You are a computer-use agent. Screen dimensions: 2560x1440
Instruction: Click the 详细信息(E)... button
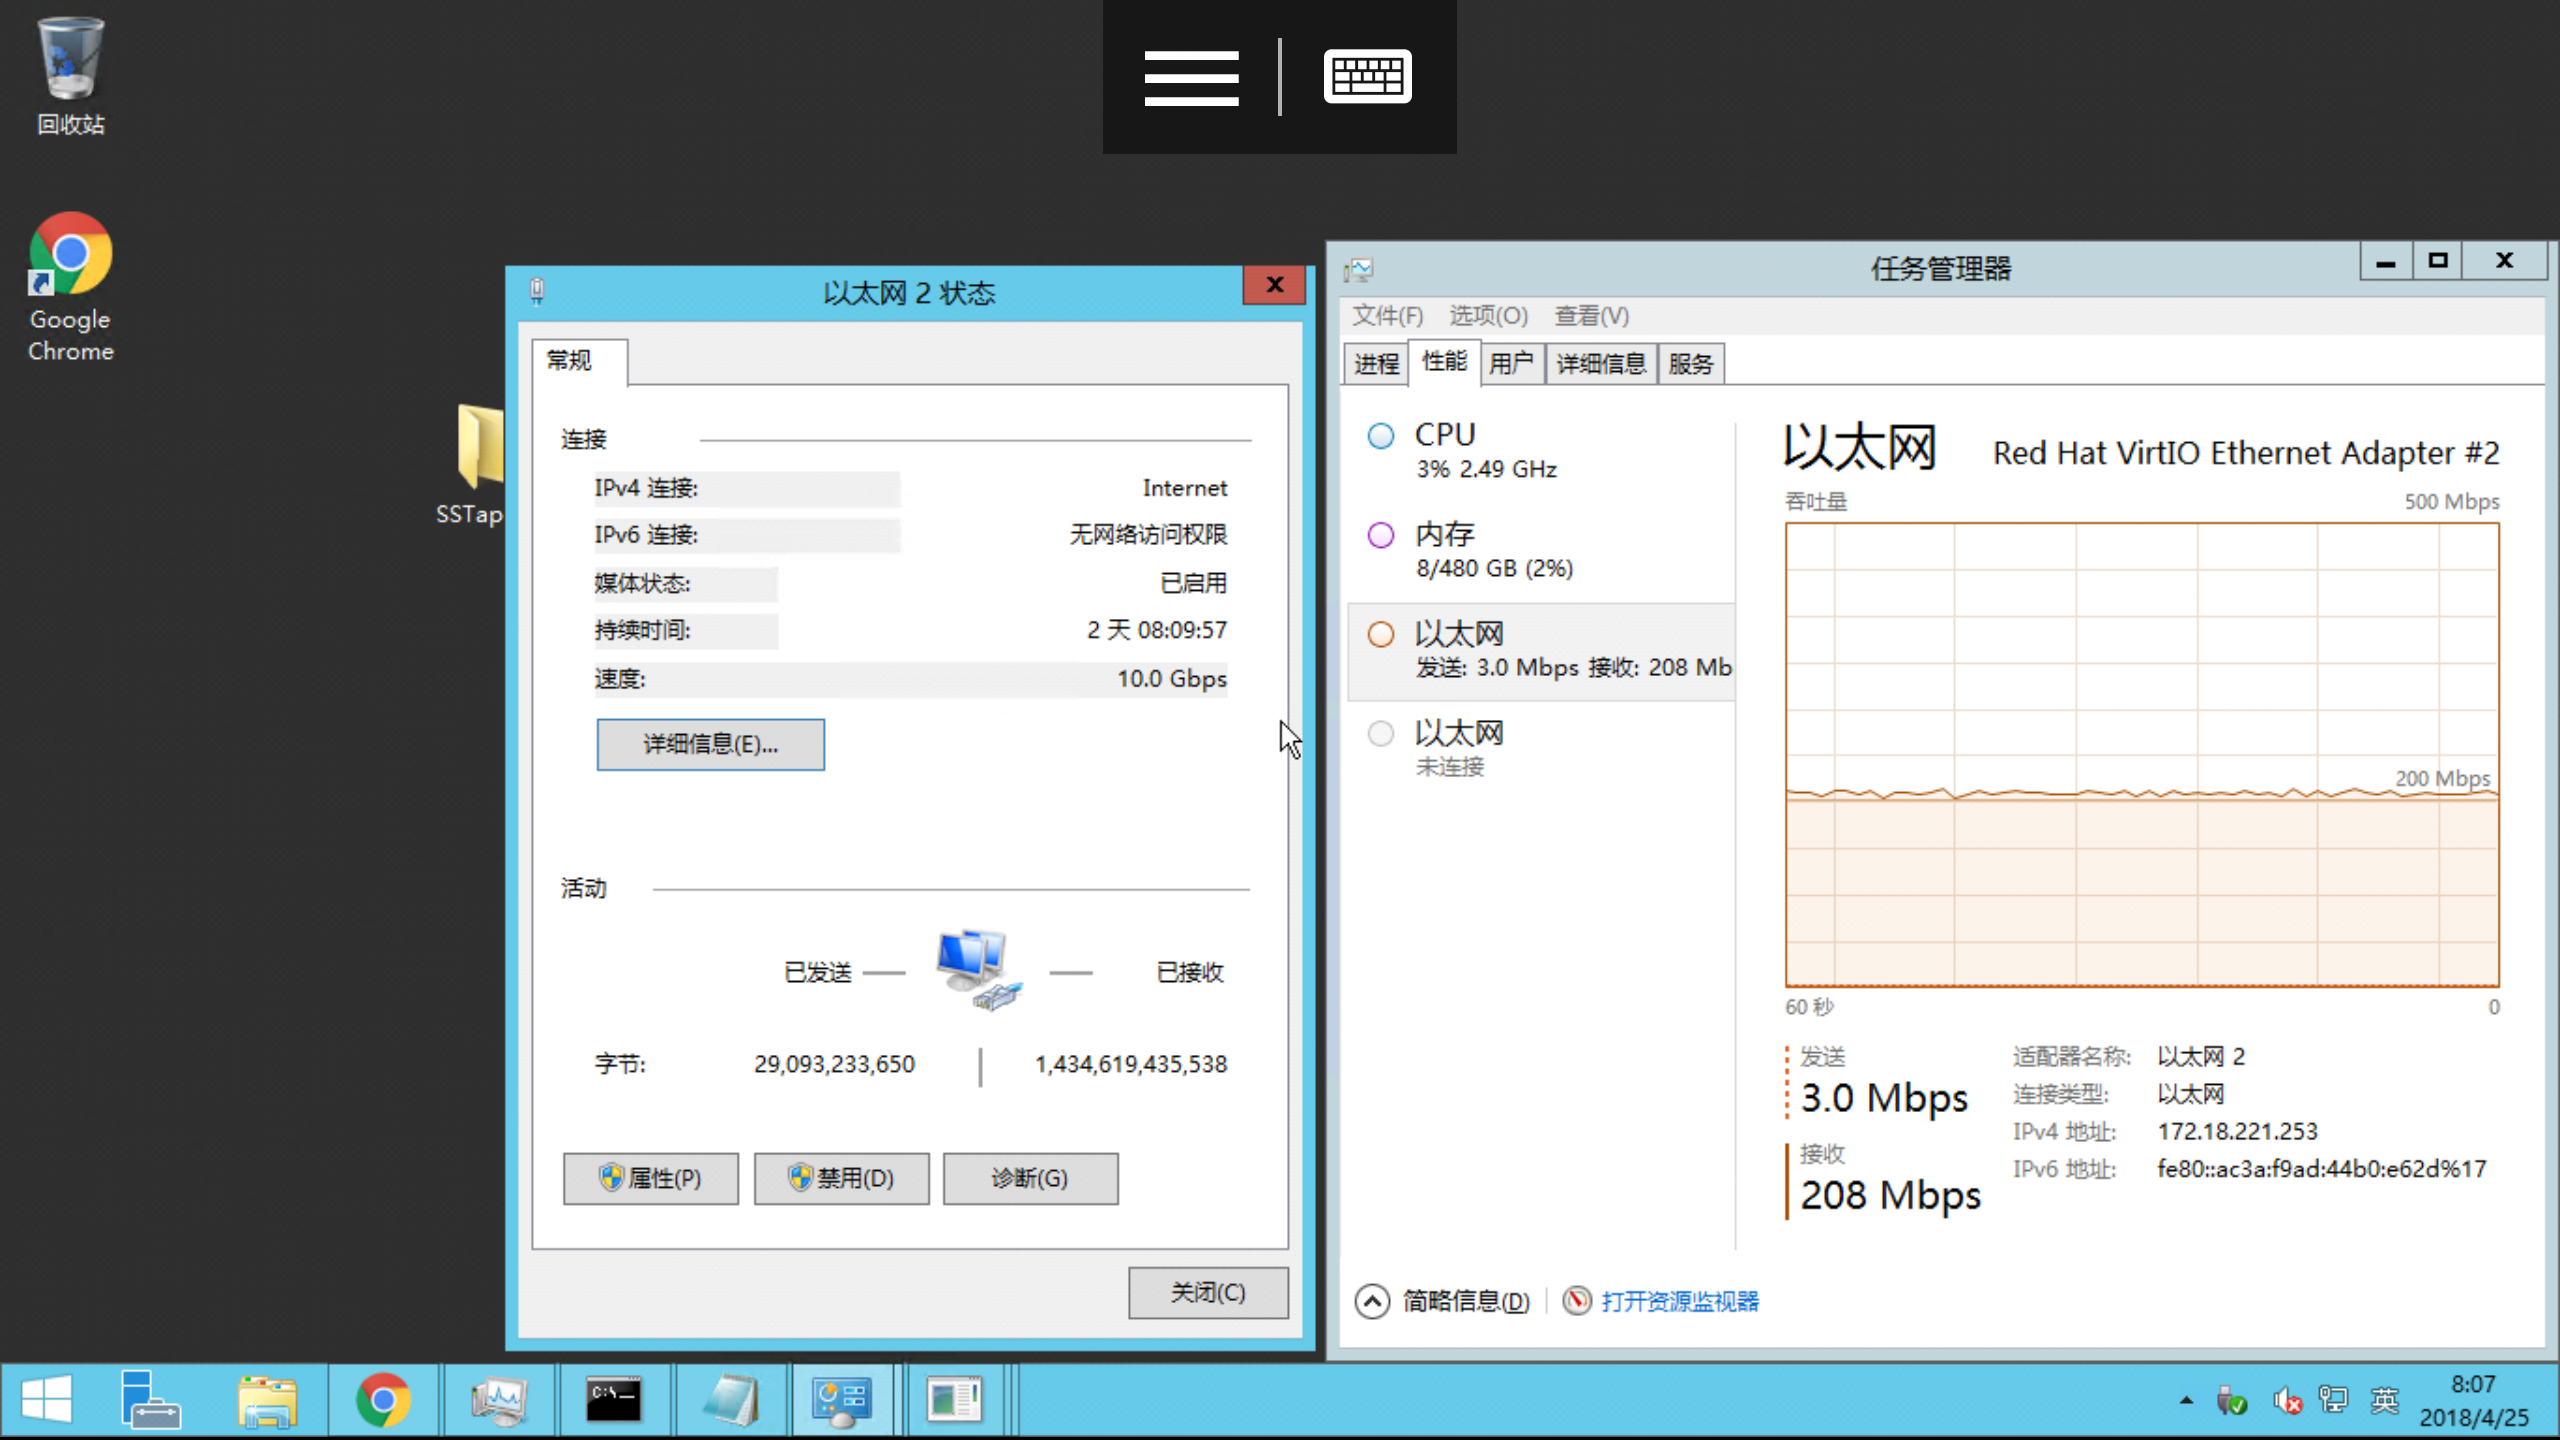coord(710,744)
